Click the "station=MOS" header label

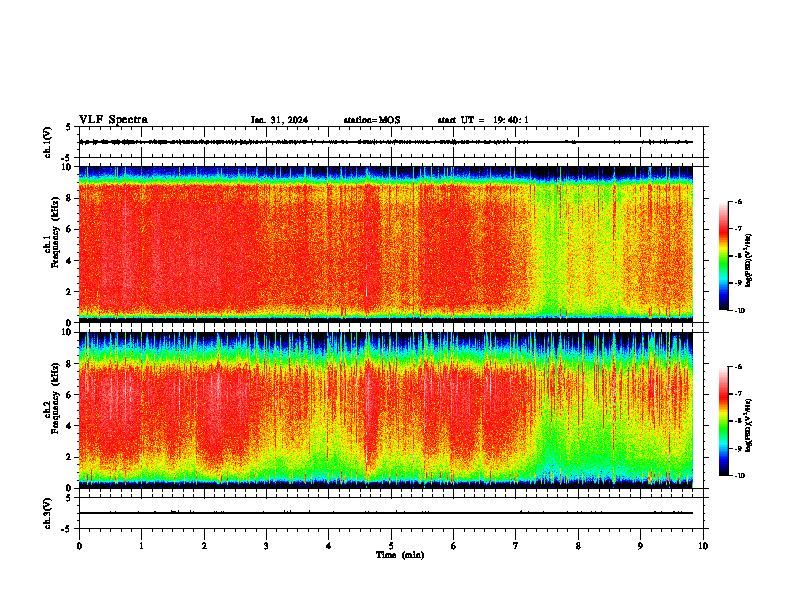click(372, 120)
